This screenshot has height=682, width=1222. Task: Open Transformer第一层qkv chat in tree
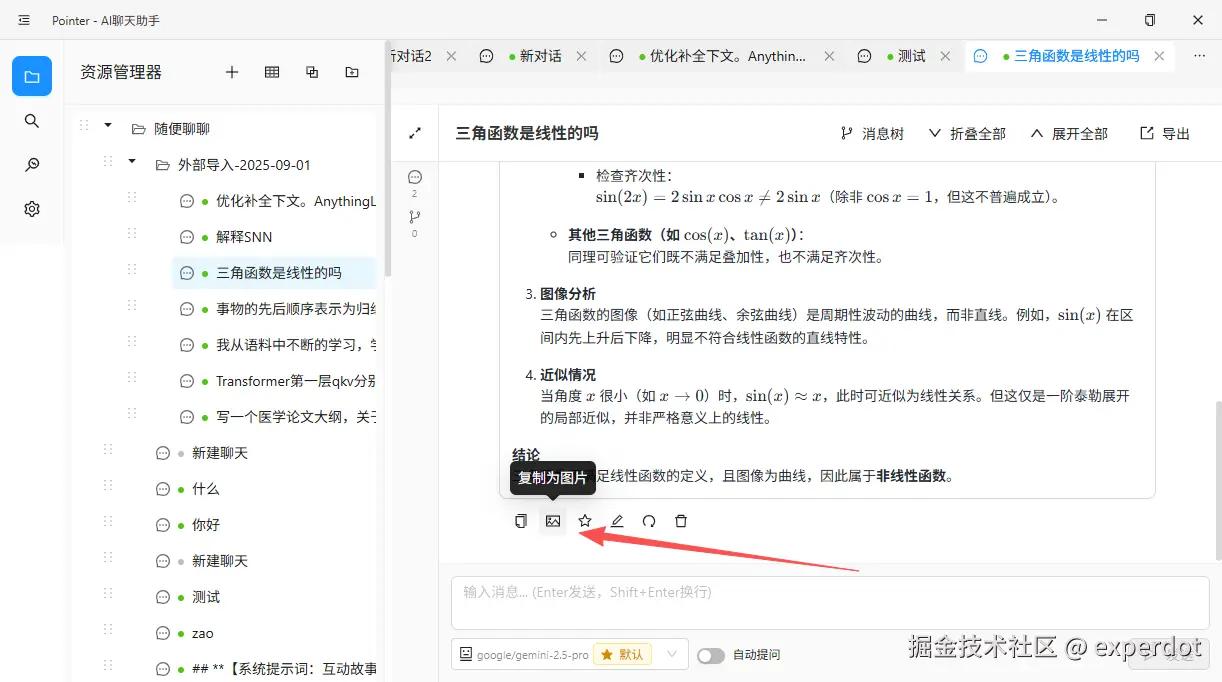tap(274, 381)
